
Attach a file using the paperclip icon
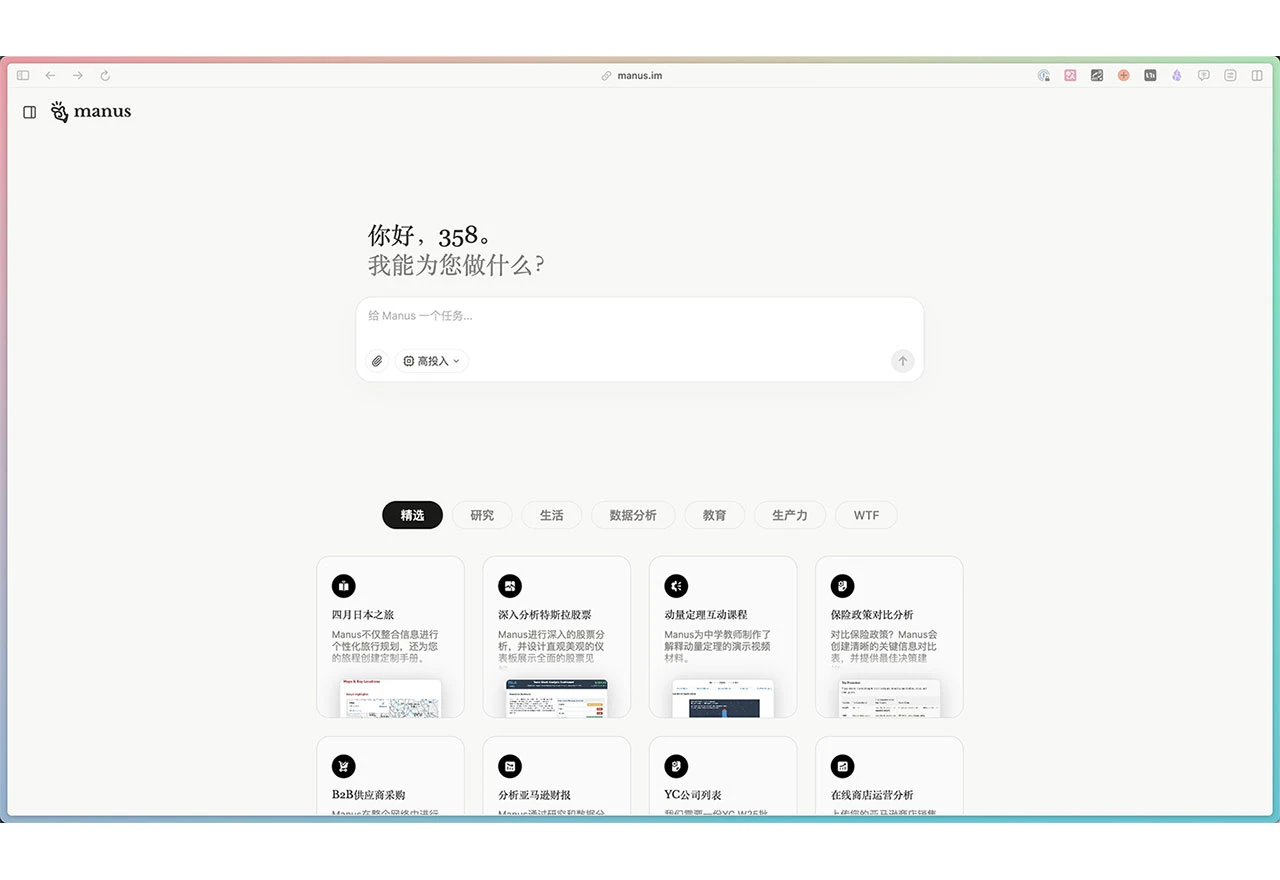pos(377,361)
